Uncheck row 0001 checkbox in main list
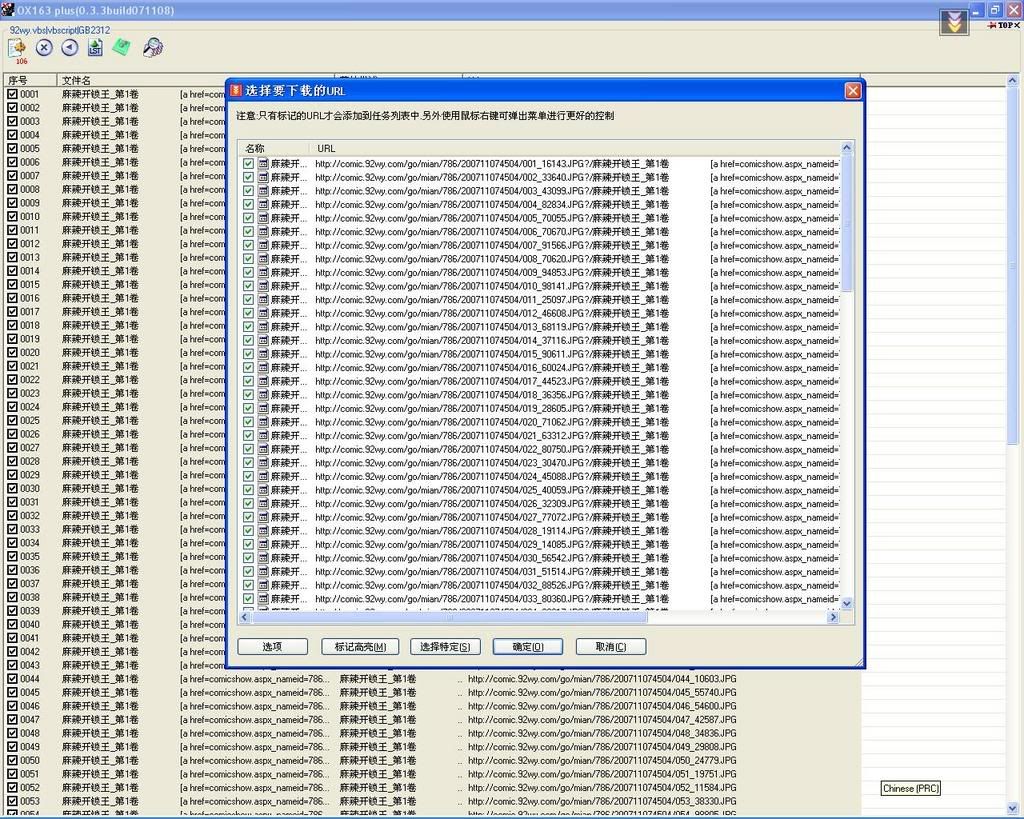Screen dimensions: 1024x819 click(x=12, y=94)
